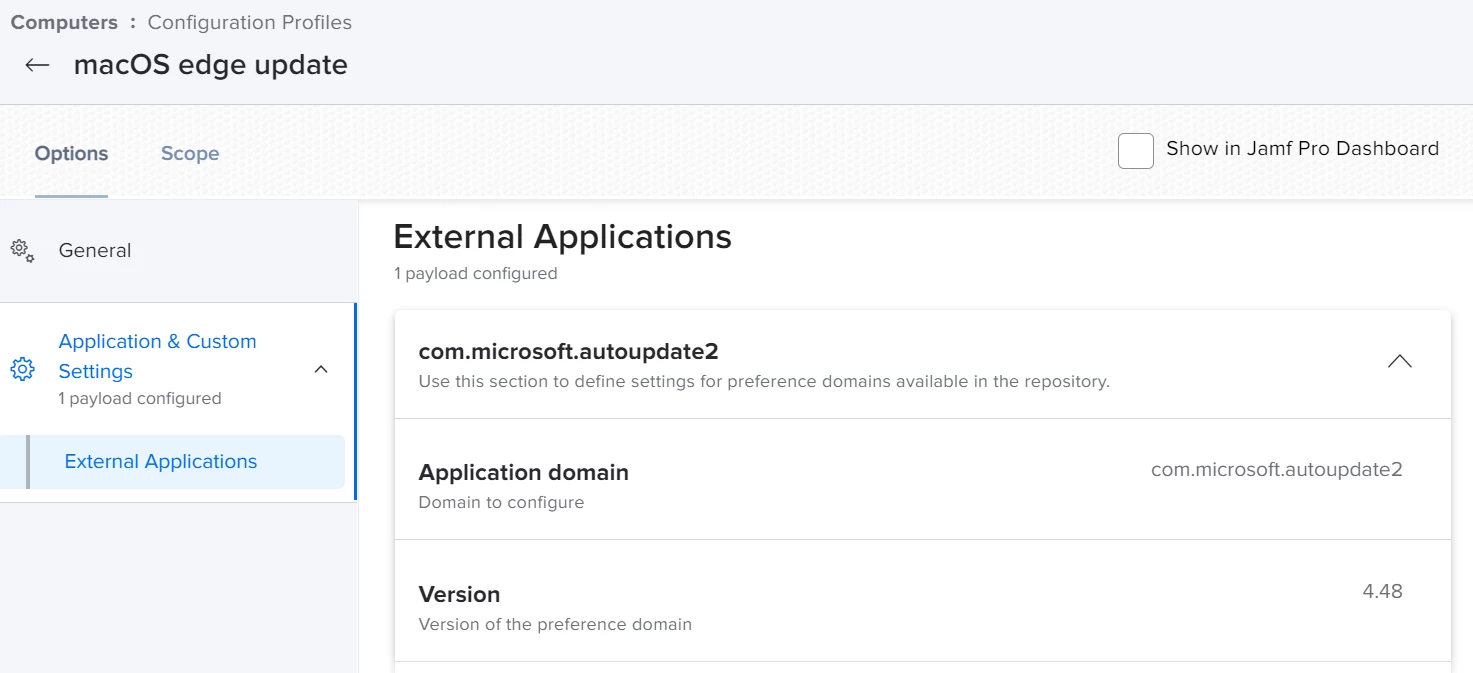Select the Options tab
Image resolution: width=1473 pixels, height=673 pixels.
[71, 153]
